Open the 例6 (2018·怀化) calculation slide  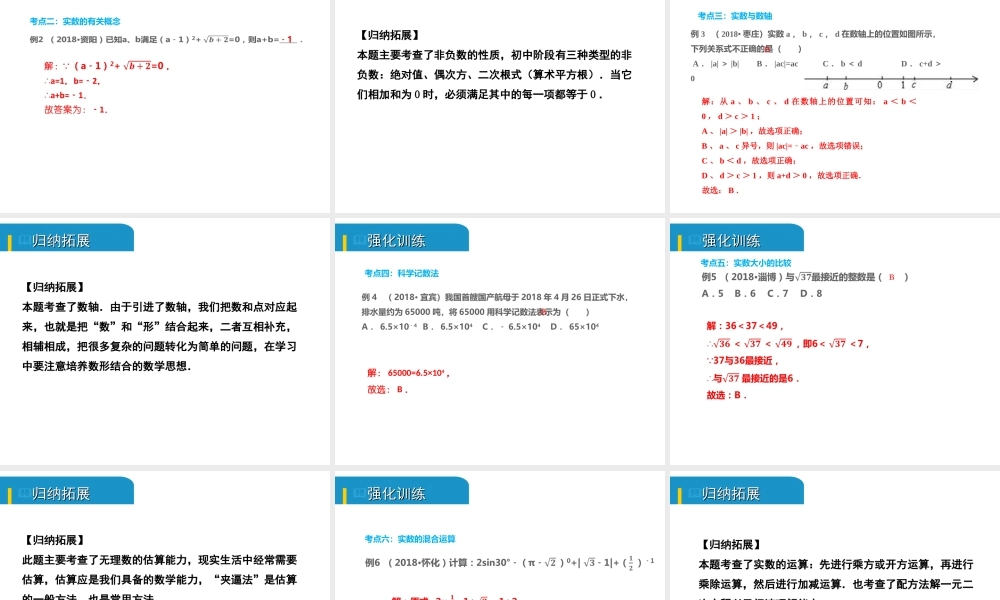[499, 536]
